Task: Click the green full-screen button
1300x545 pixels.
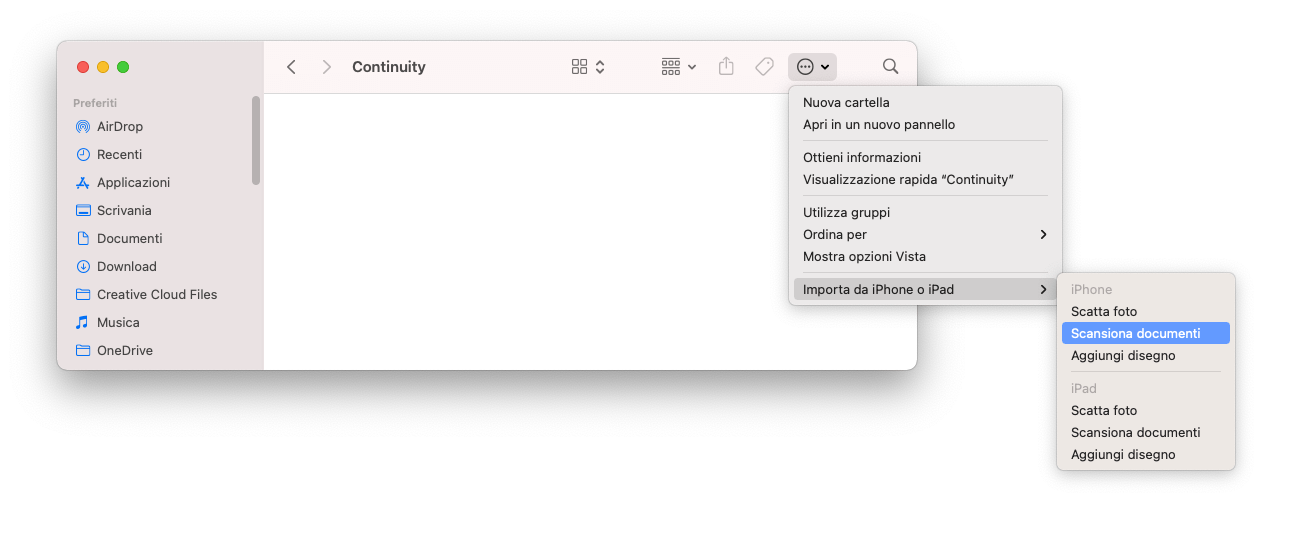Action: pos(123,67)
